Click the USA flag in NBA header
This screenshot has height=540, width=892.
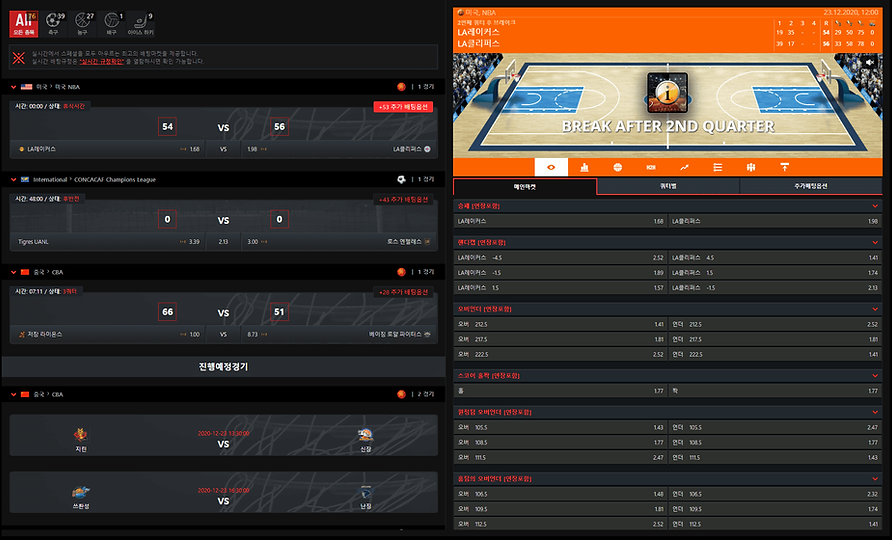coord(26,87)
